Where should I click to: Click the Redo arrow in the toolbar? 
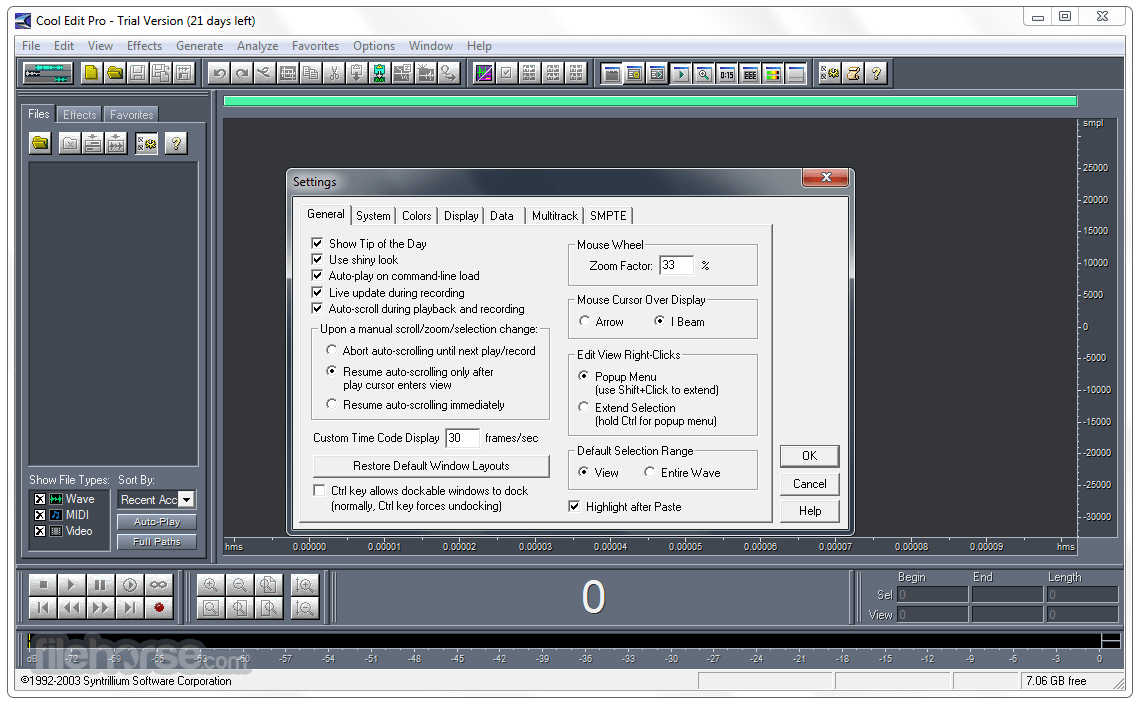242,73
